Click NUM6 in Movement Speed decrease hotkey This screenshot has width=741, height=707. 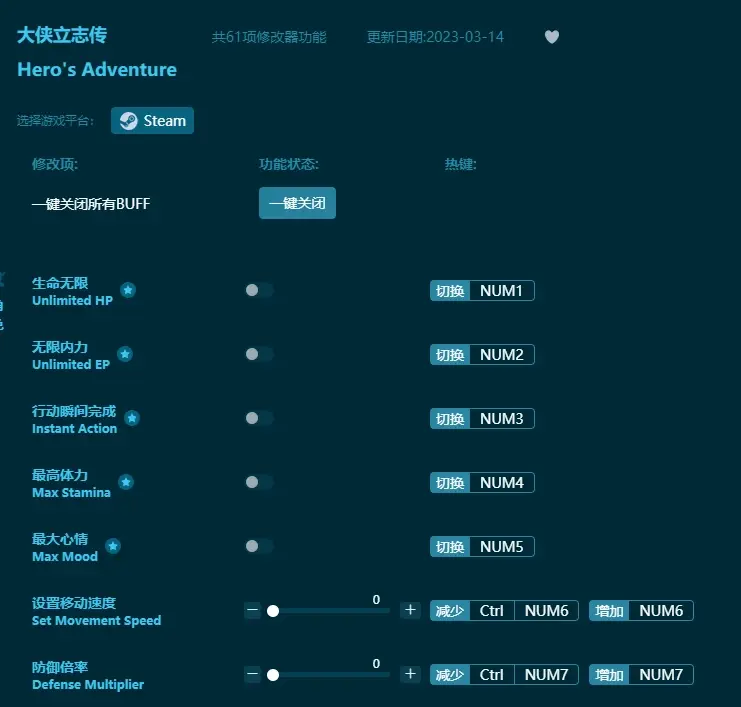point(546,611)
